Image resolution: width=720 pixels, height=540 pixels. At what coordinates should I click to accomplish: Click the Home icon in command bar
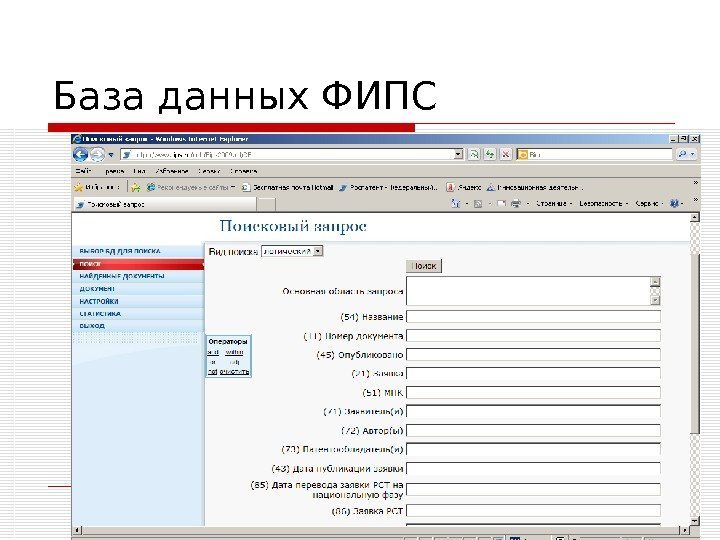click(x=456, y=203)
